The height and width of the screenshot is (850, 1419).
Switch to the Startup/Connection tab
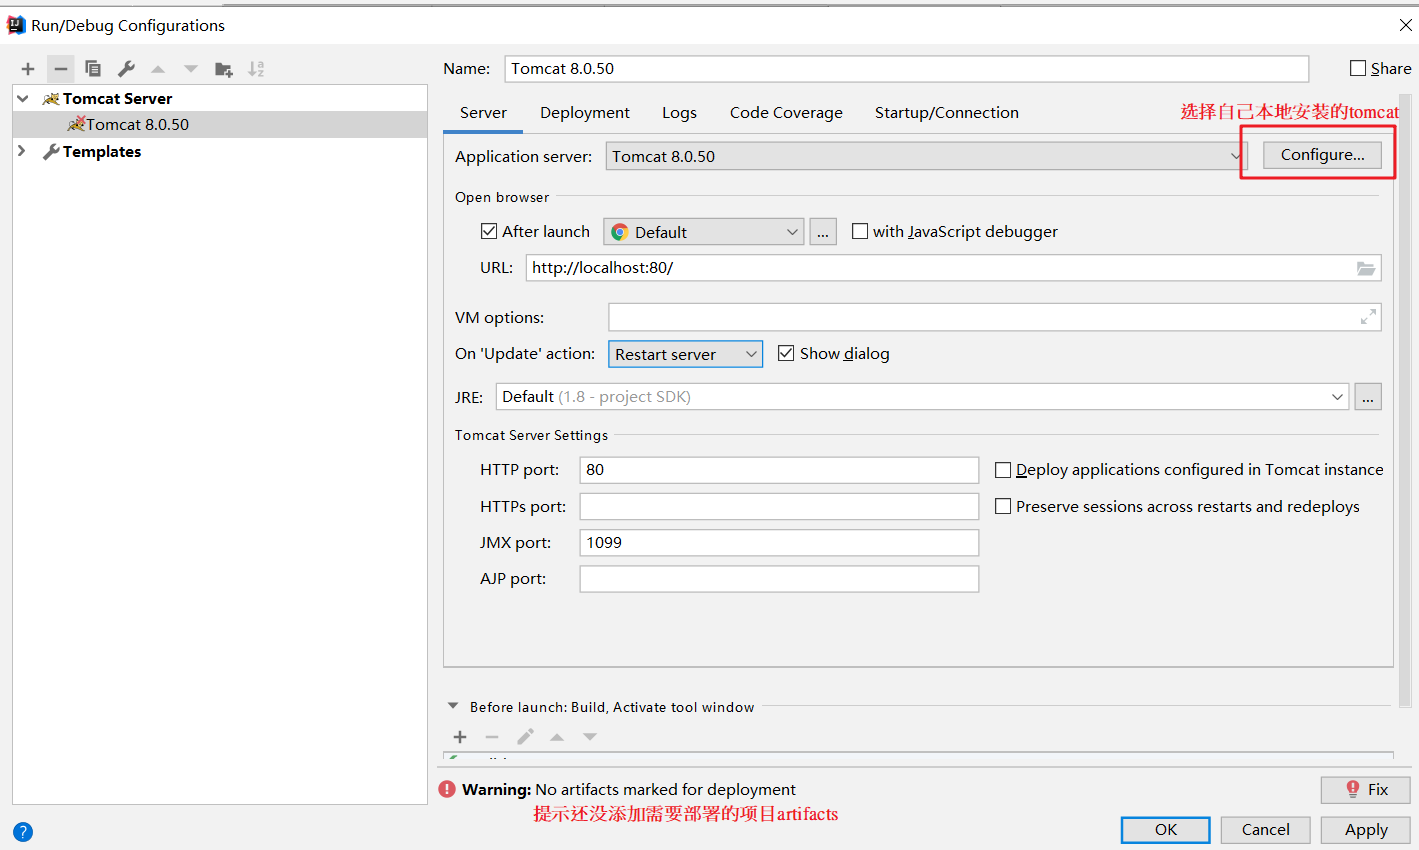[x=947, y=113]
